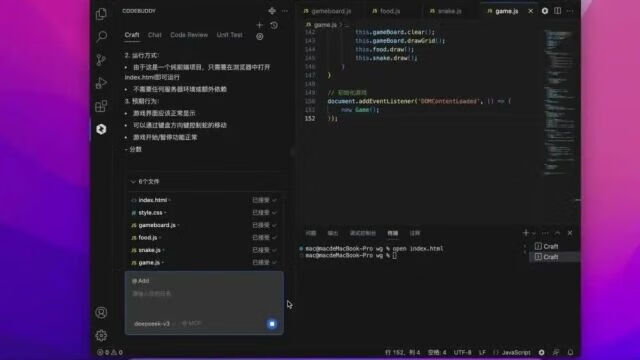640x360 pixels.
Task: Open Run and Debug in activity bar
Action: (101, 83)
